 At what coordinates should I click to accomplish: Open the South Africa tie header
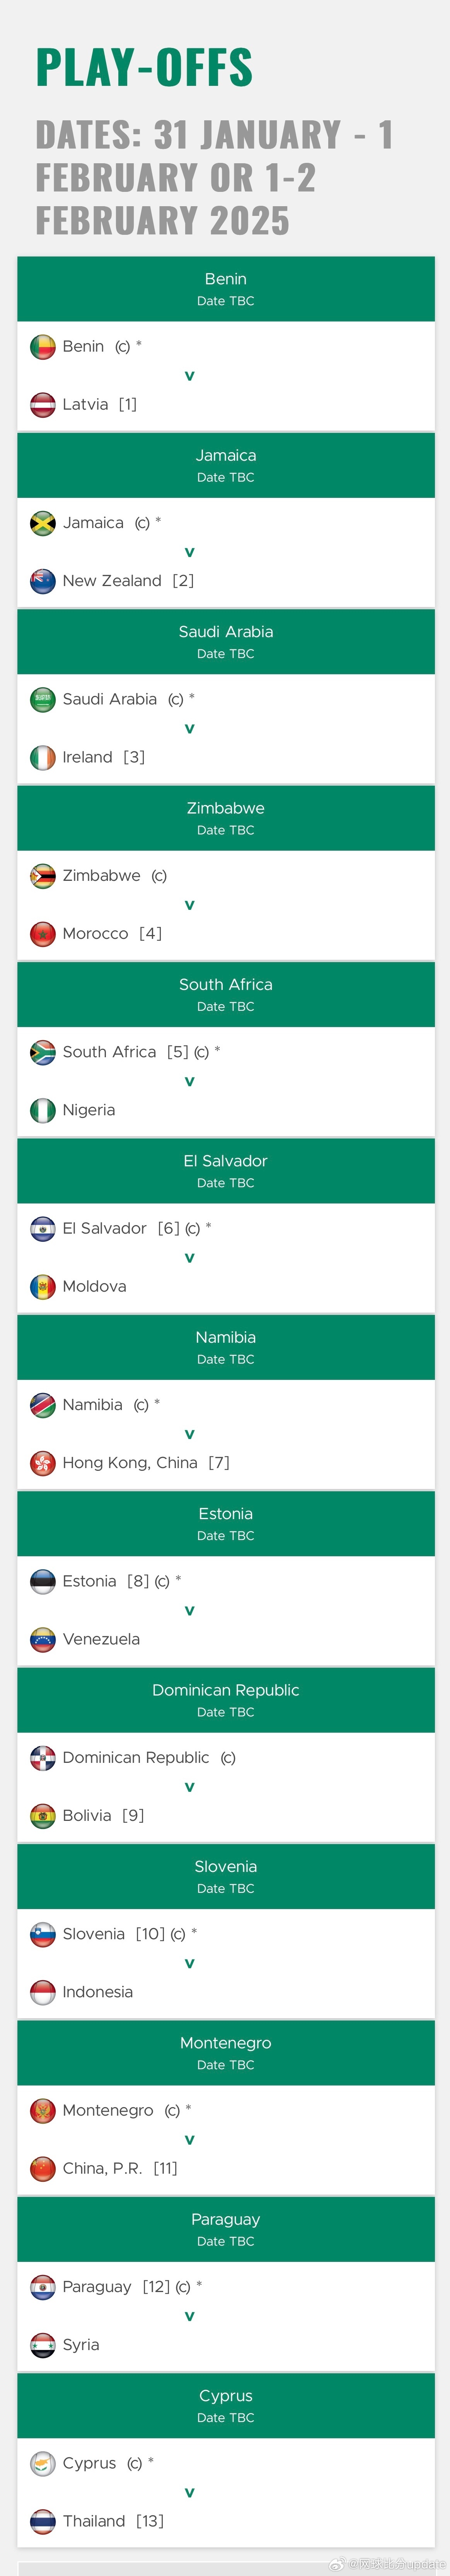[x=226, y=994]
